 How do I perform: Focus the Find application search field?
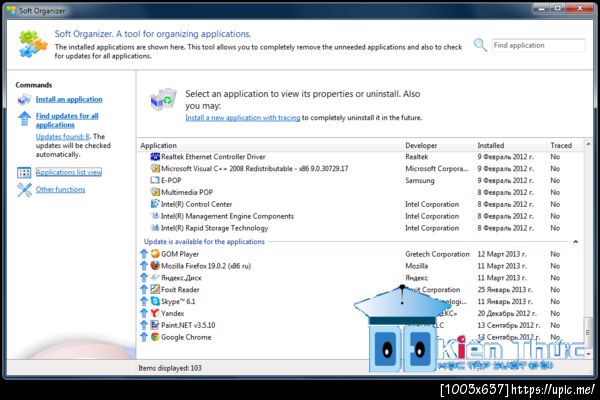coord(538,45)
